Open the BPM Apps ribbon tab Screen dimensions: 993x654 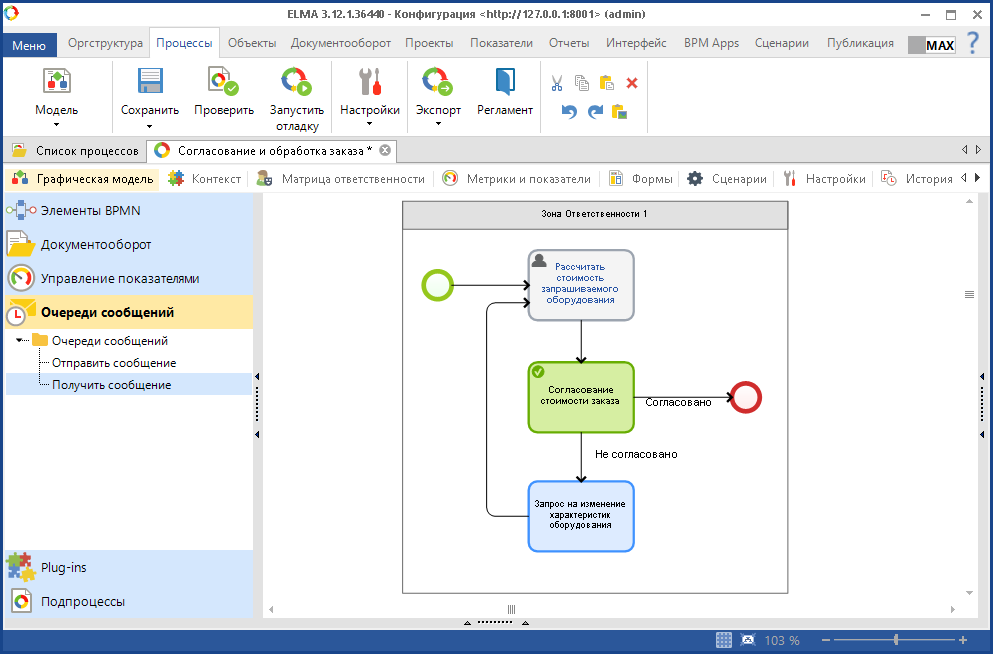tap(711, 43)
